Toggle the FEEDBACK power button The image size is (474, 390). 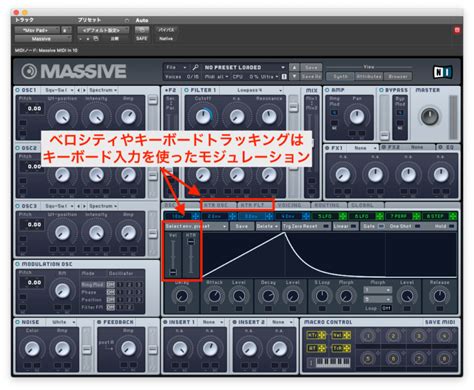pyautogui.click(x=99, y=322)
